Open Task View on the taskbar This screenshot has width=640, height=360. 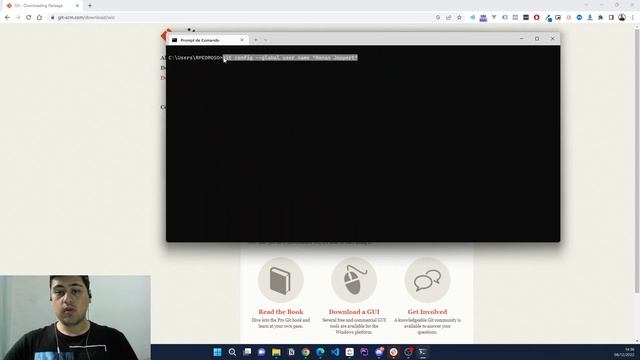[247, 352]
